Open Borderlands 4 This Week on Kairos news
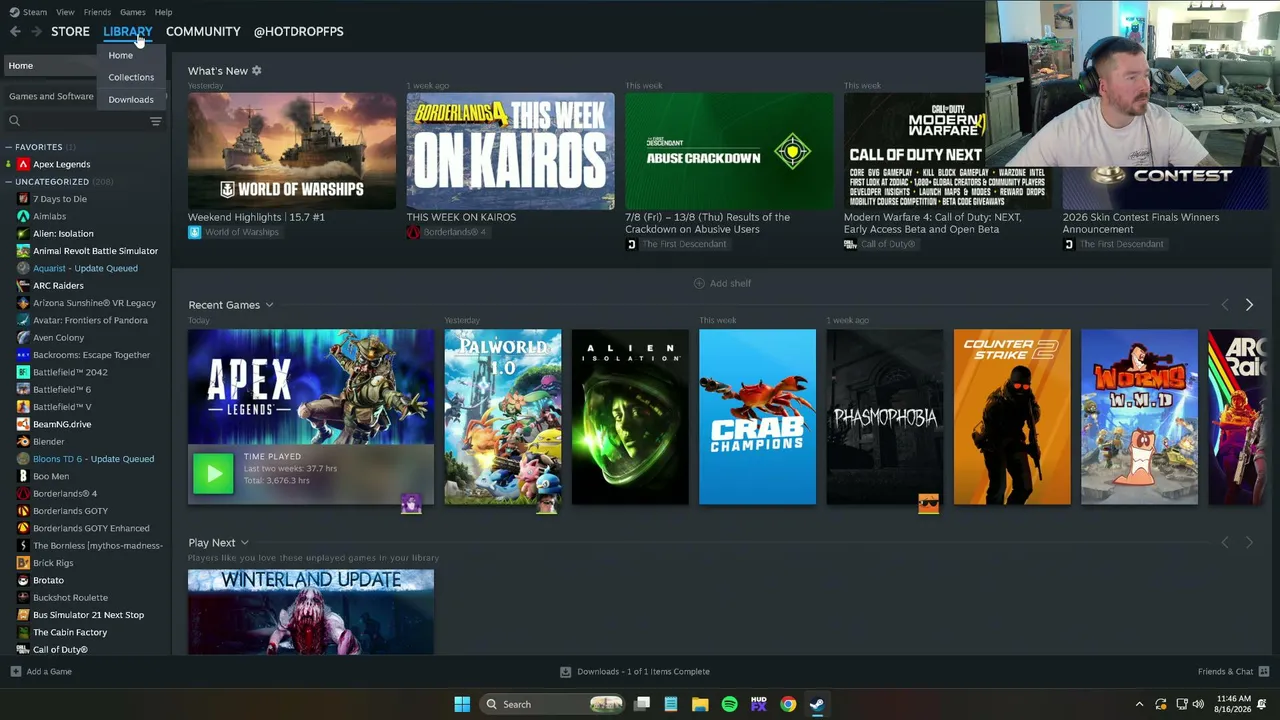 [510, 151]
